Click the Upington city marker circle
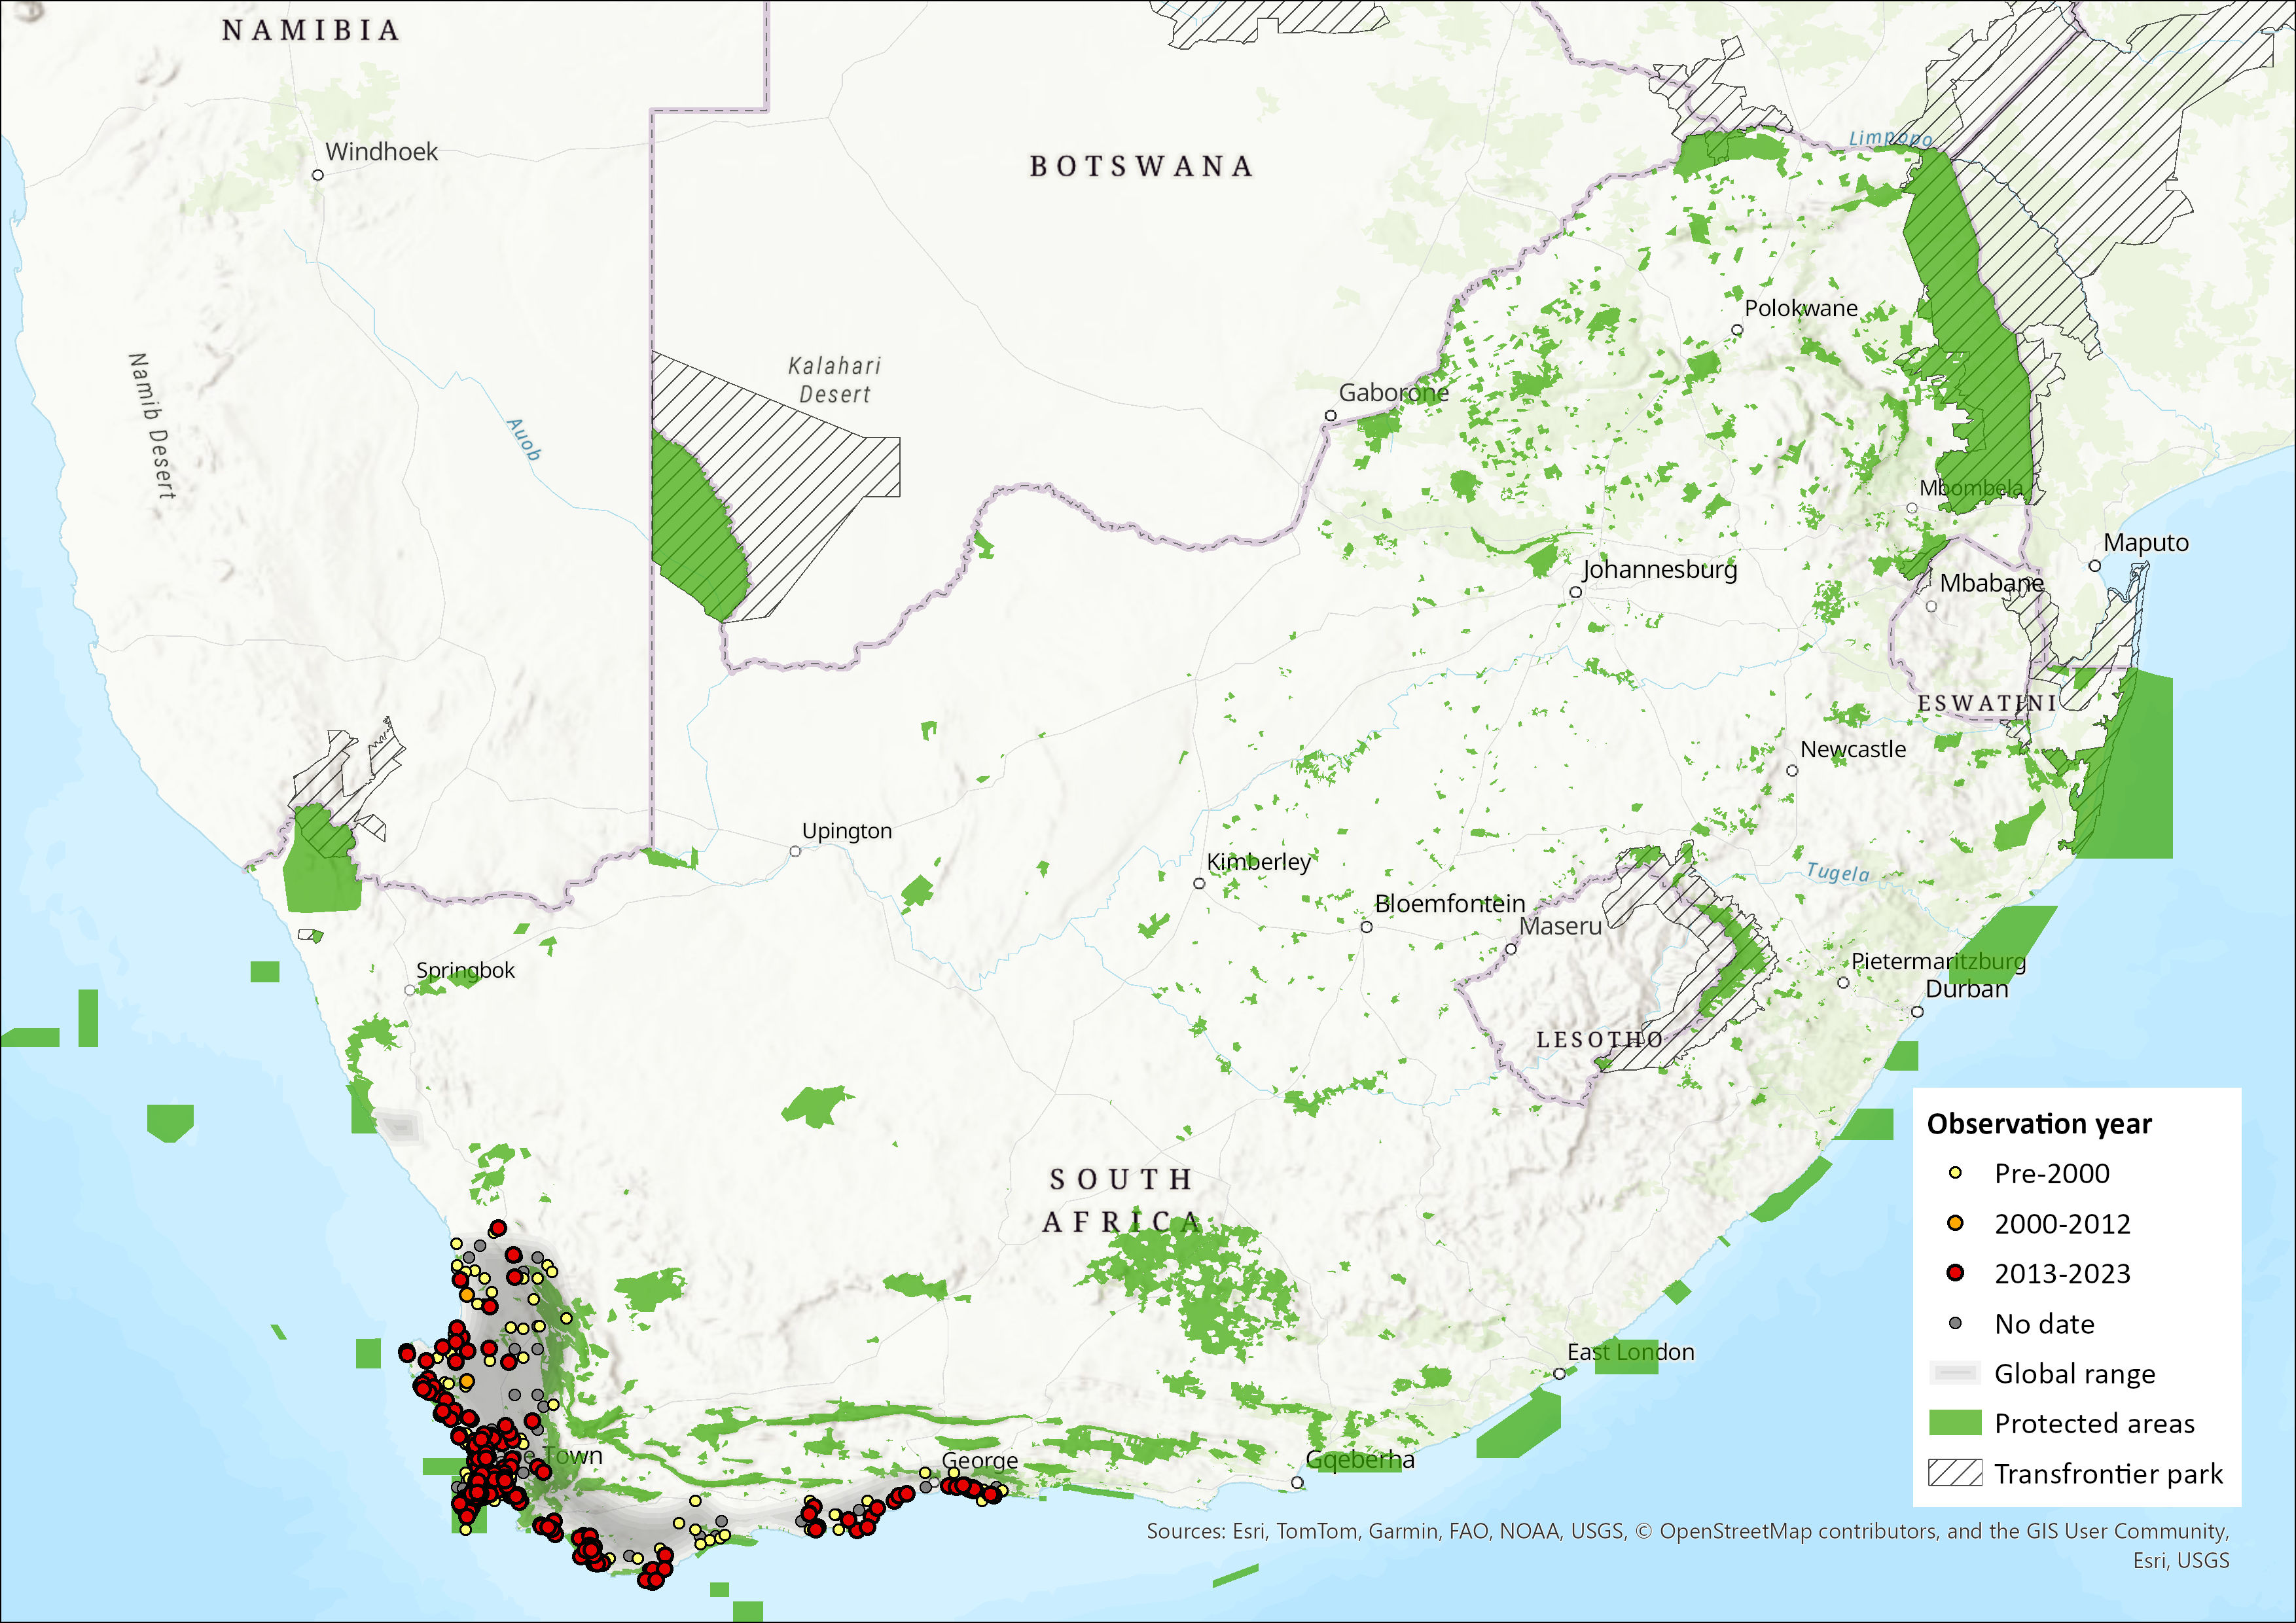The width and height of the screenshot is (2296, 1623). [795, 852]
